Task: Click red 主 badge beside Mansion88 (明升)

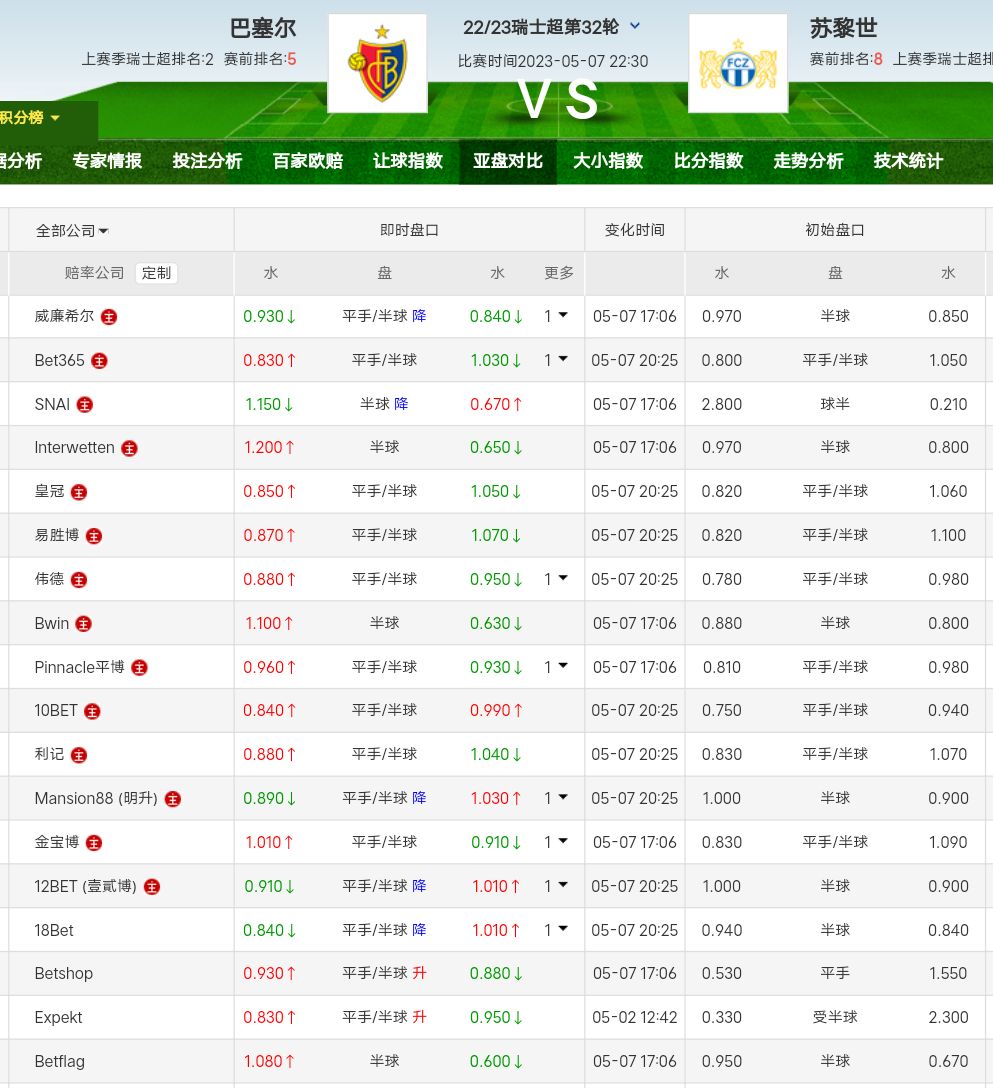Action: coord(172,799)
